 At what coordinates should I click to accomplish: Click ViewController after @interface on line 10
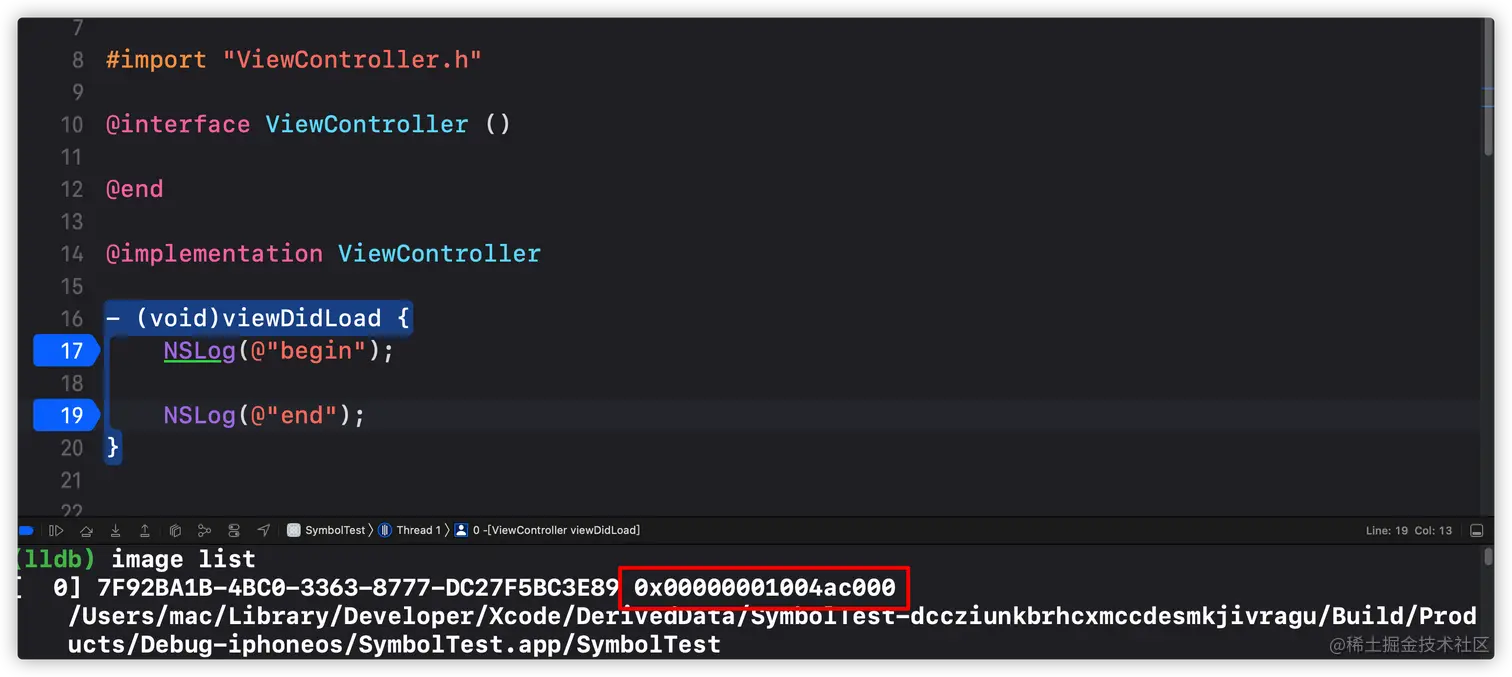[367, 124]
